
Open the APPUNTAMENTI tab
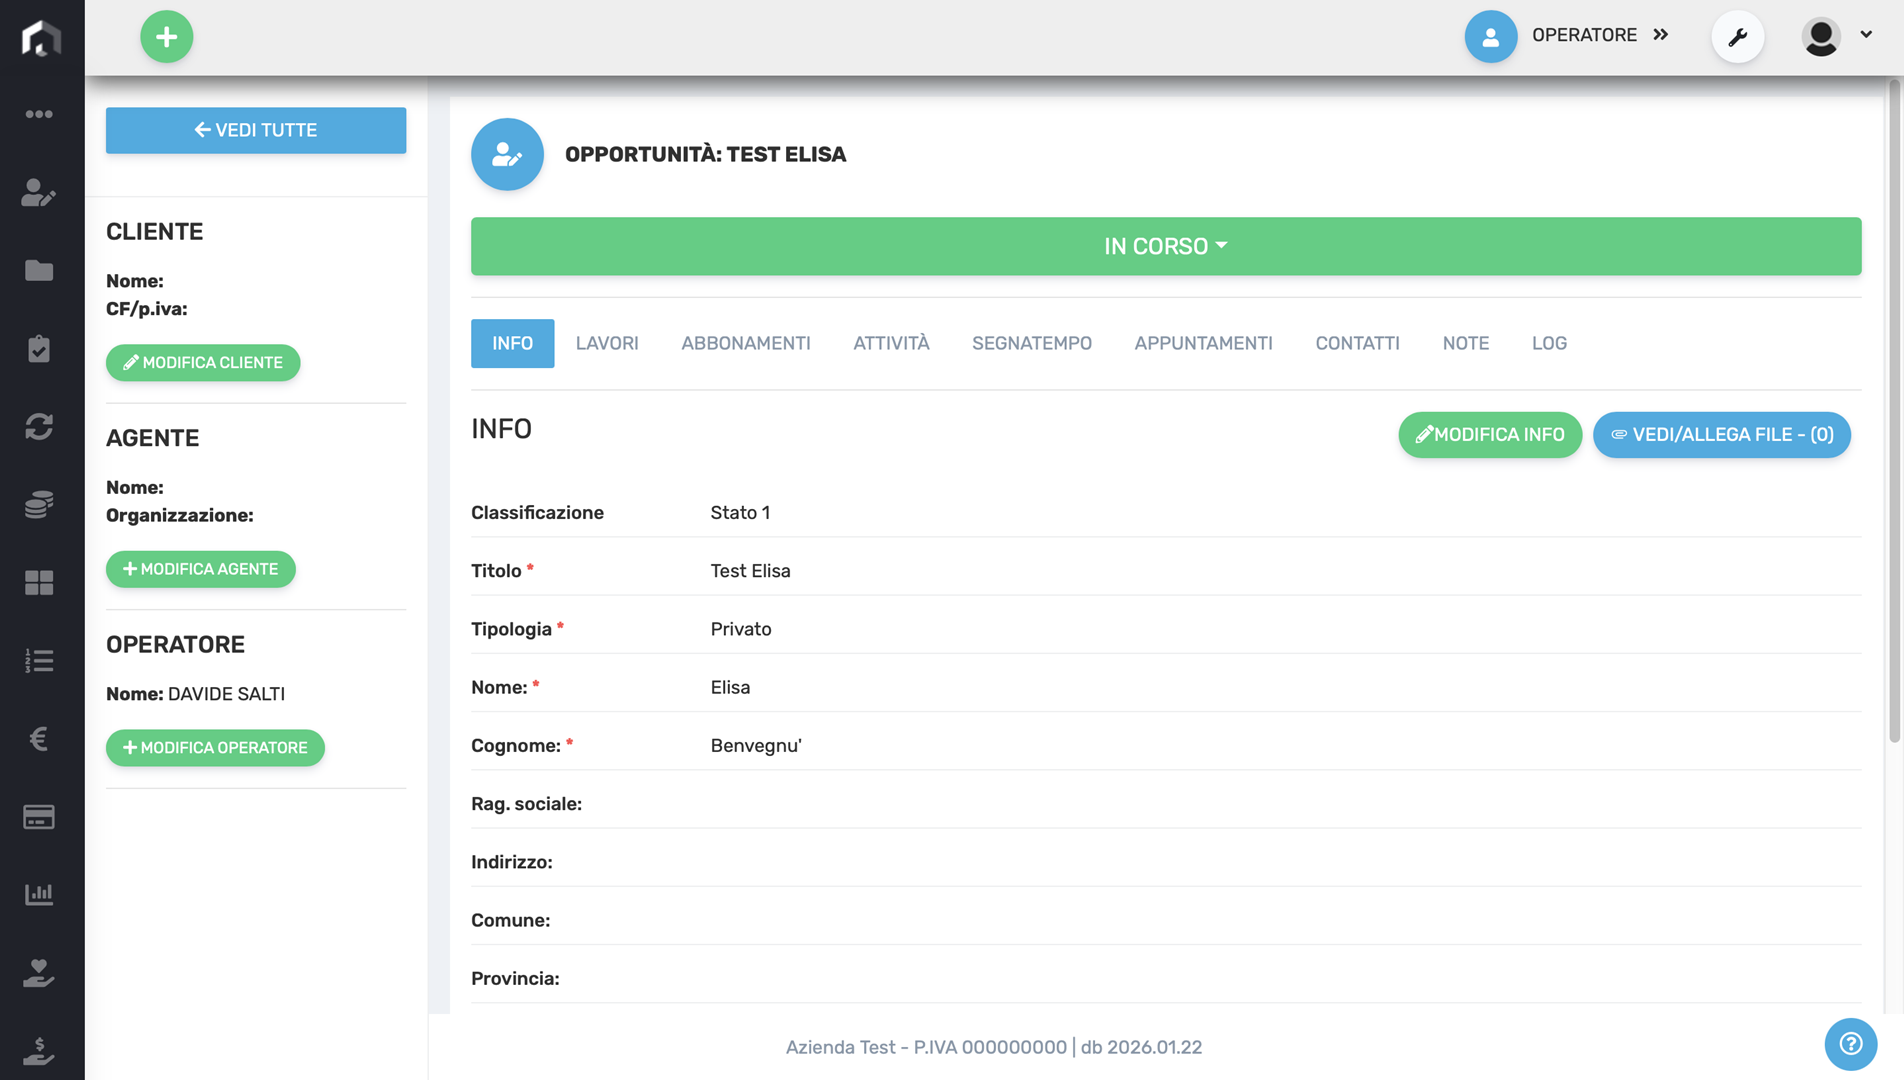tap(1203, 343)
